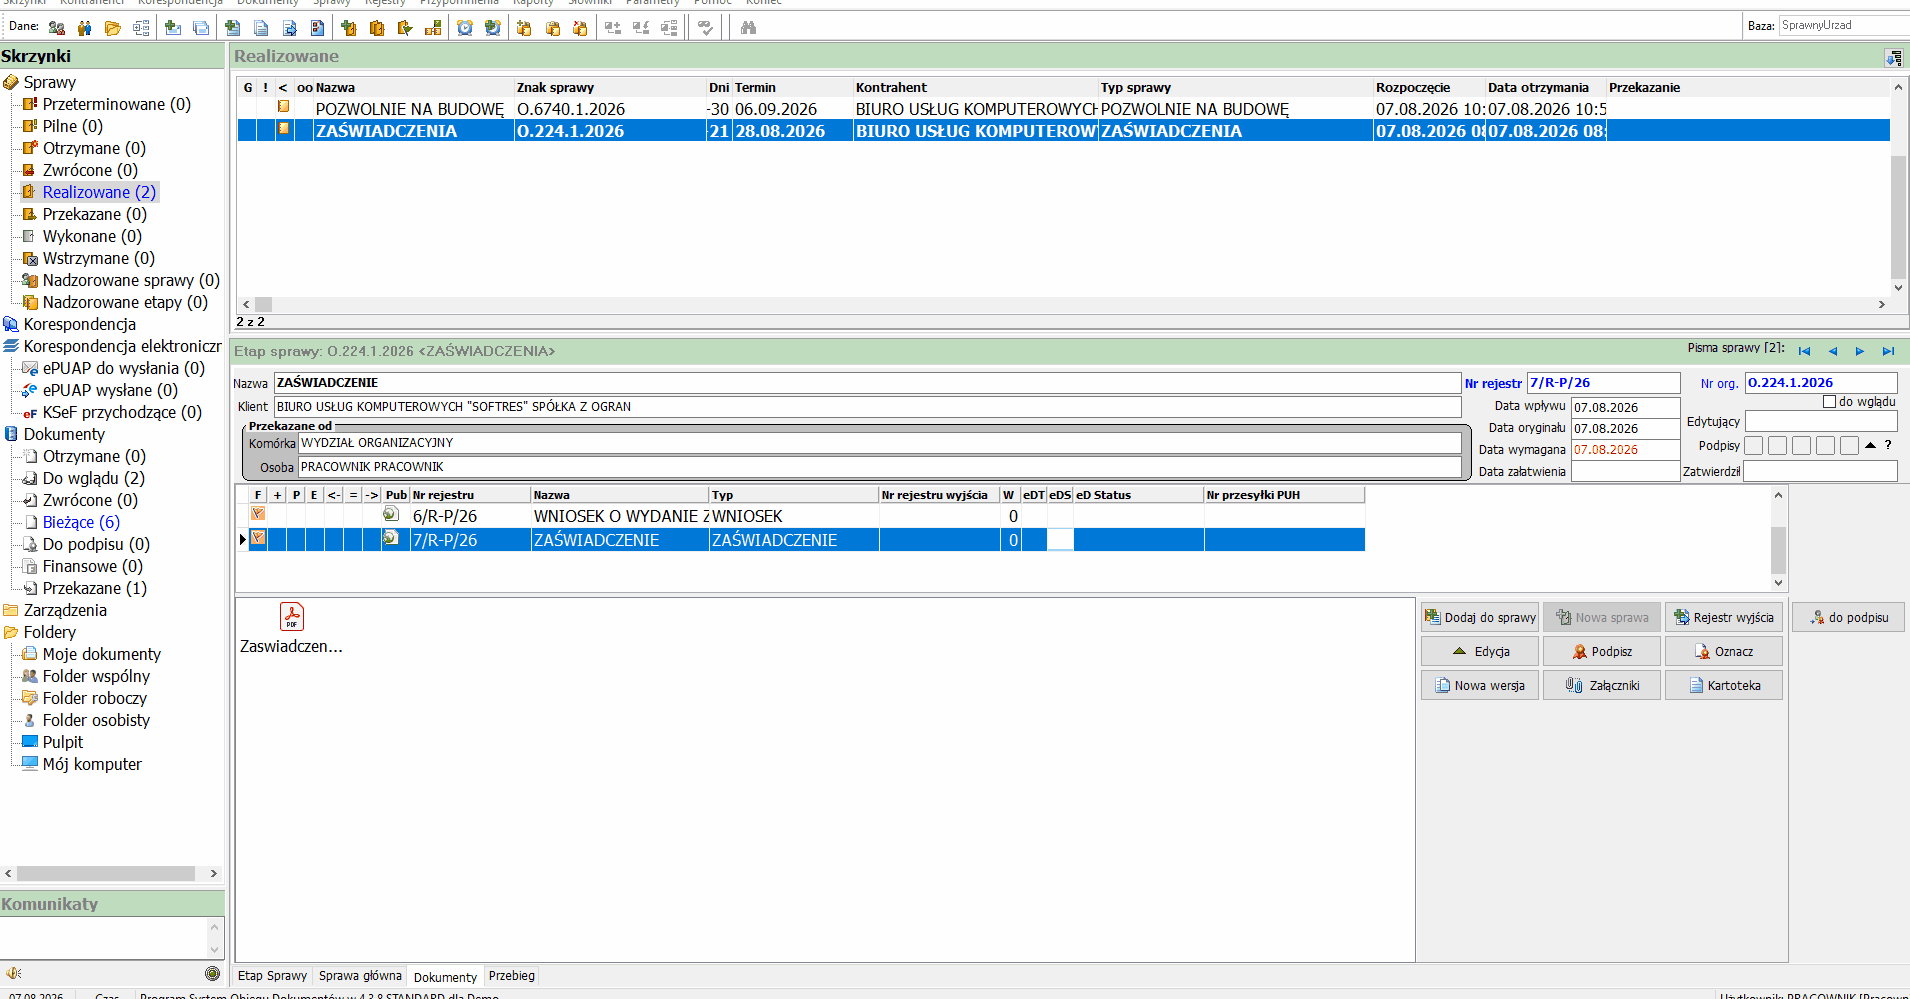The width and height of the screenshot is (1910, 999).
Task: Click the case list horizontal scrollbar thumb
Action: 263,304
